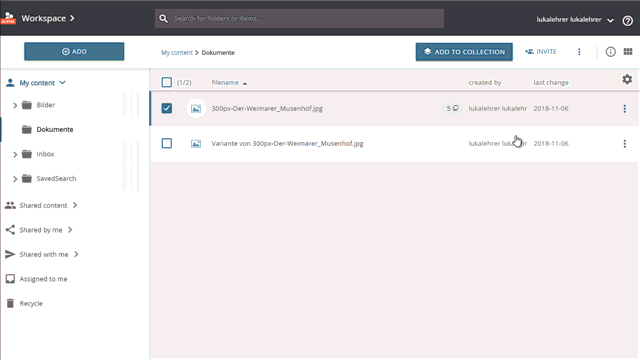Sort by created by column
Image resolution: width=640 pixels, height=360 pixels.
pos(484,82)
